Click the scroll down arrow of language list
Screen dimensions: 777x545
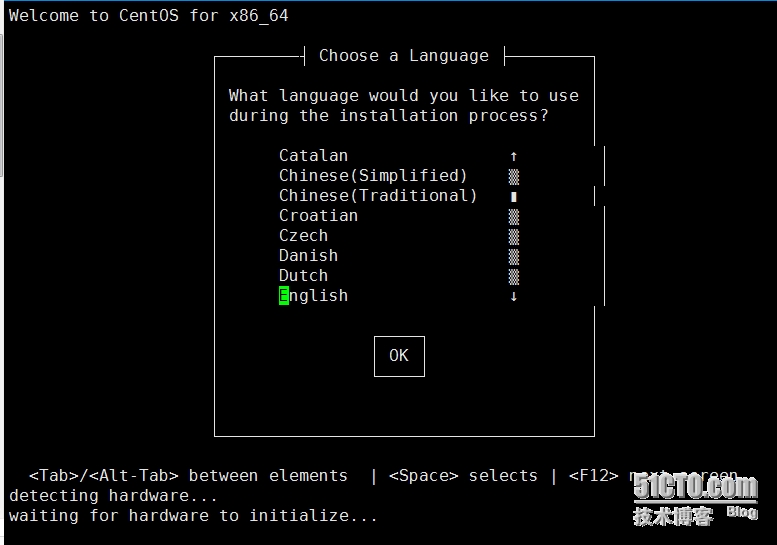(x=514, y=296)
